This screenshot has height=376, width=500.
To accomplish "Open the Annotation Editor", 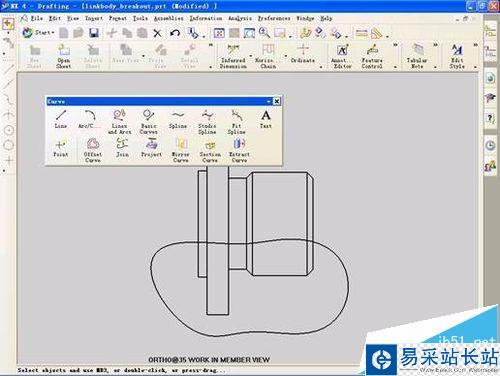I will [342, 56].
